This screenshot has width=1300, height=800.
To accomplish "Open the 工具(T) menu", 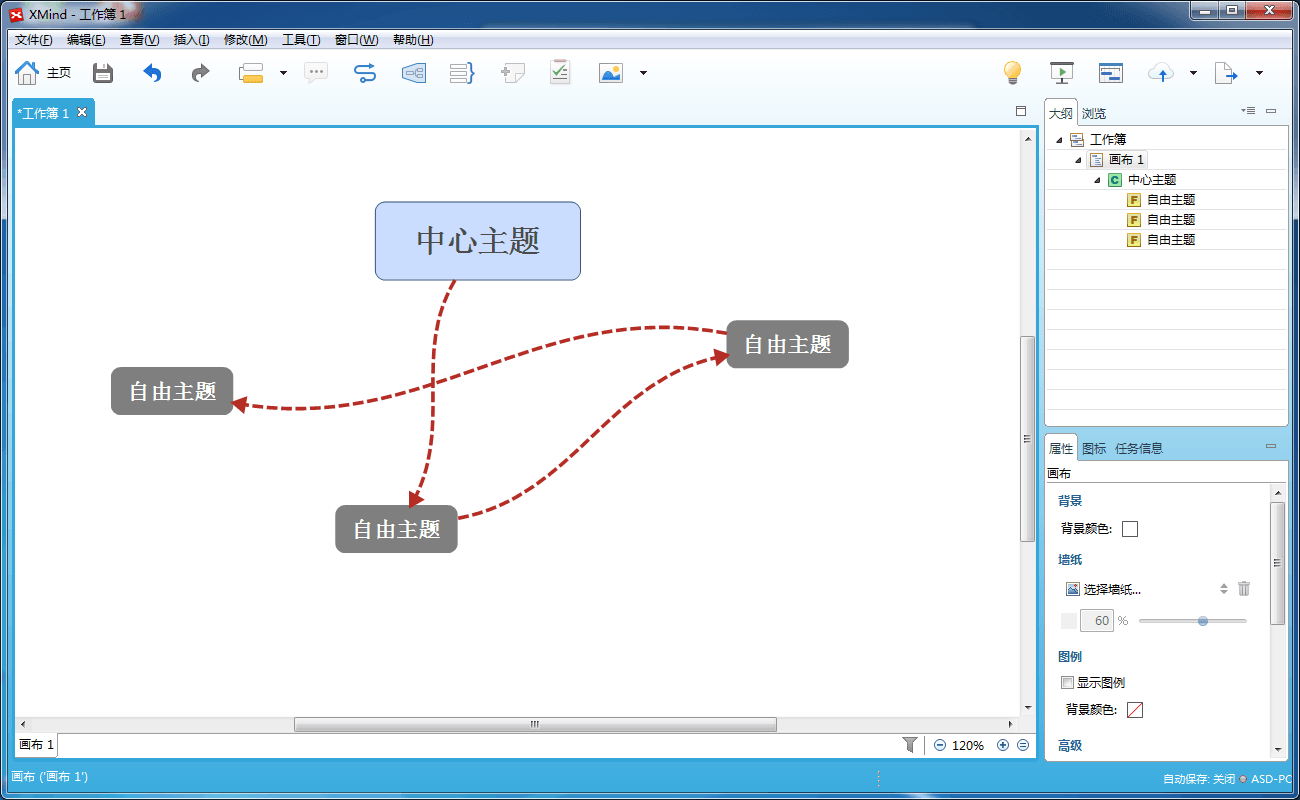I will click(301, 40).
